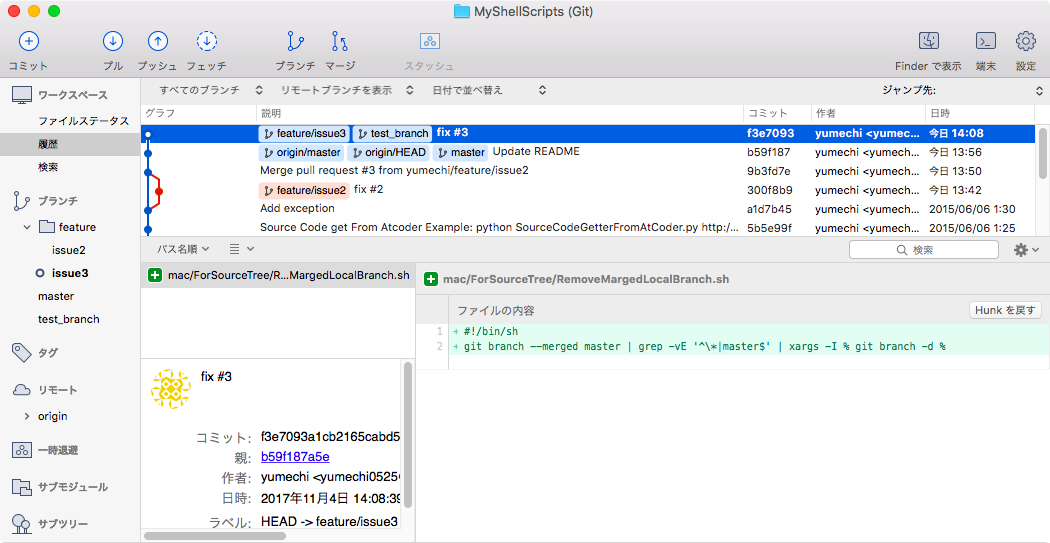The image size is (1050, 543).
Task: Click the Remotes (リモート) cloud icon
Action: coord(22,390)
